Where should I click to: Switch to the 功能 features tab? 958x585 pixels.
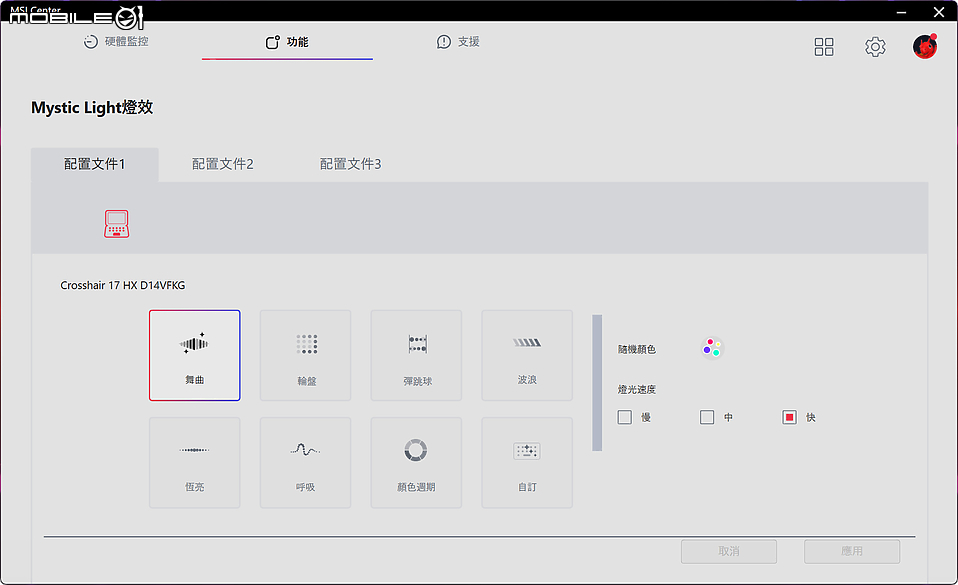click(x=287, y=42)
